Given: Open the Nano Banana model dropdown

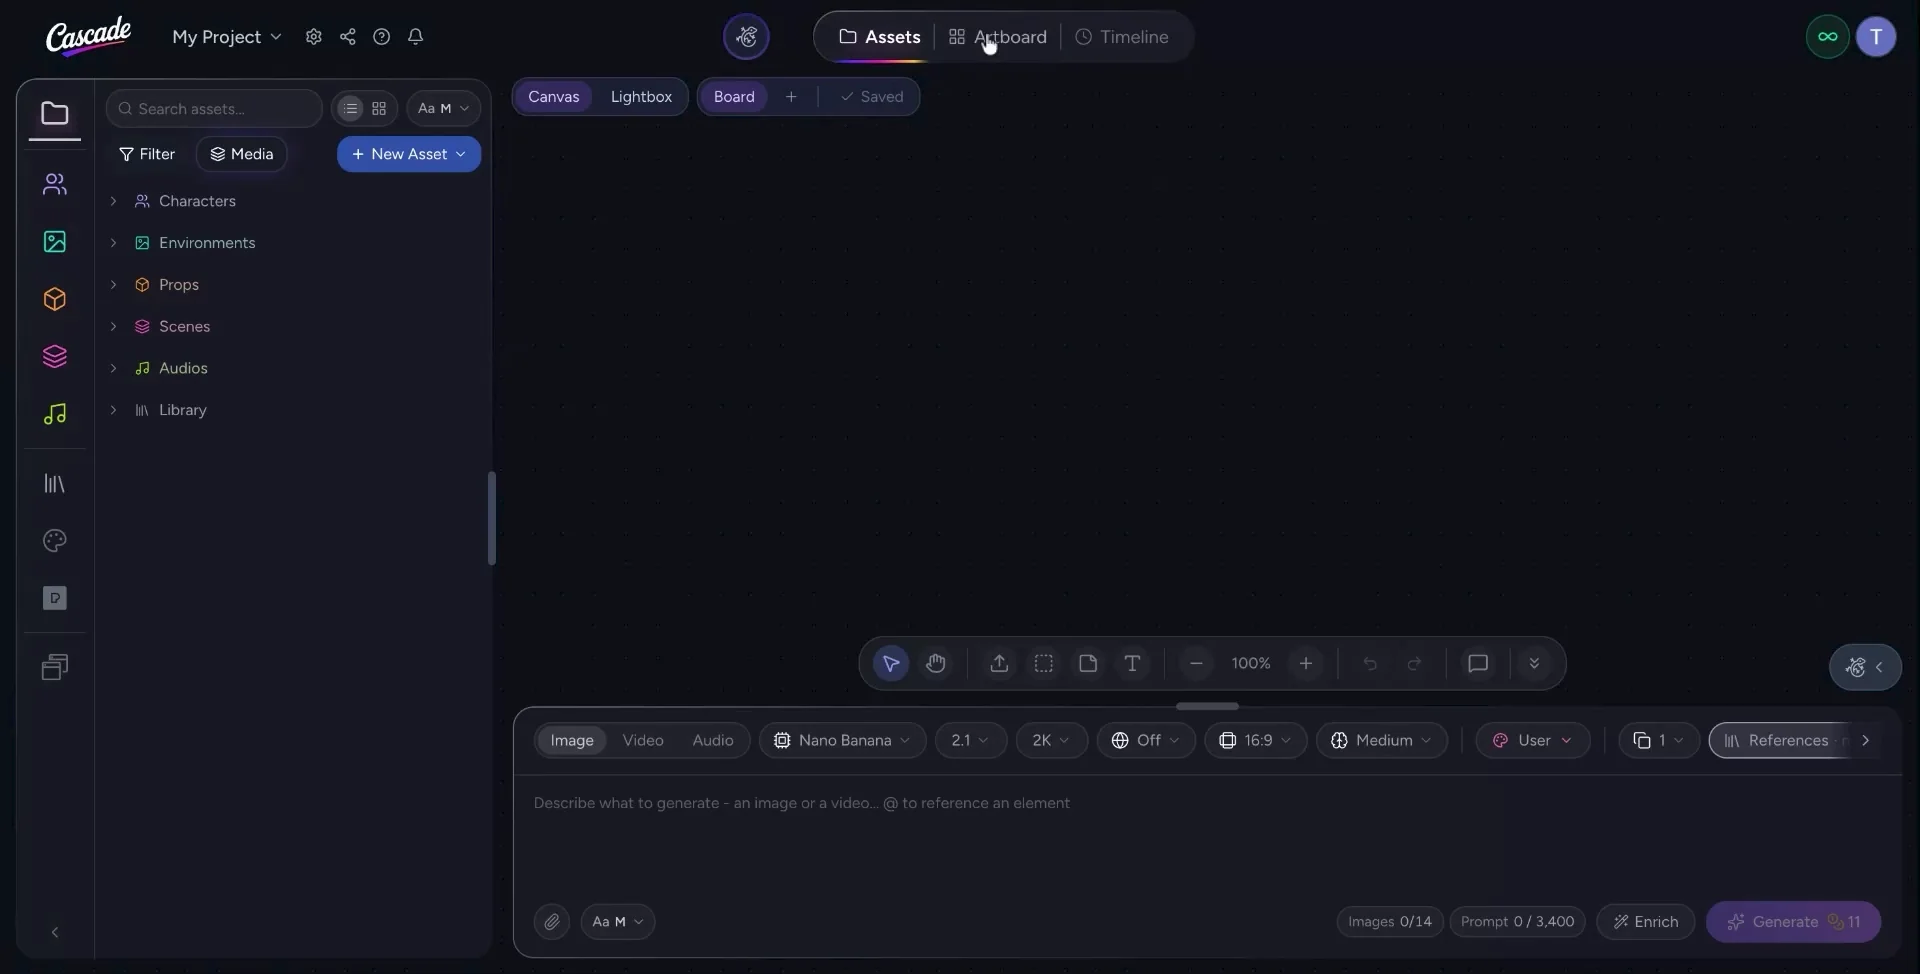Looking at the screenshot, I should click(843, 741).
